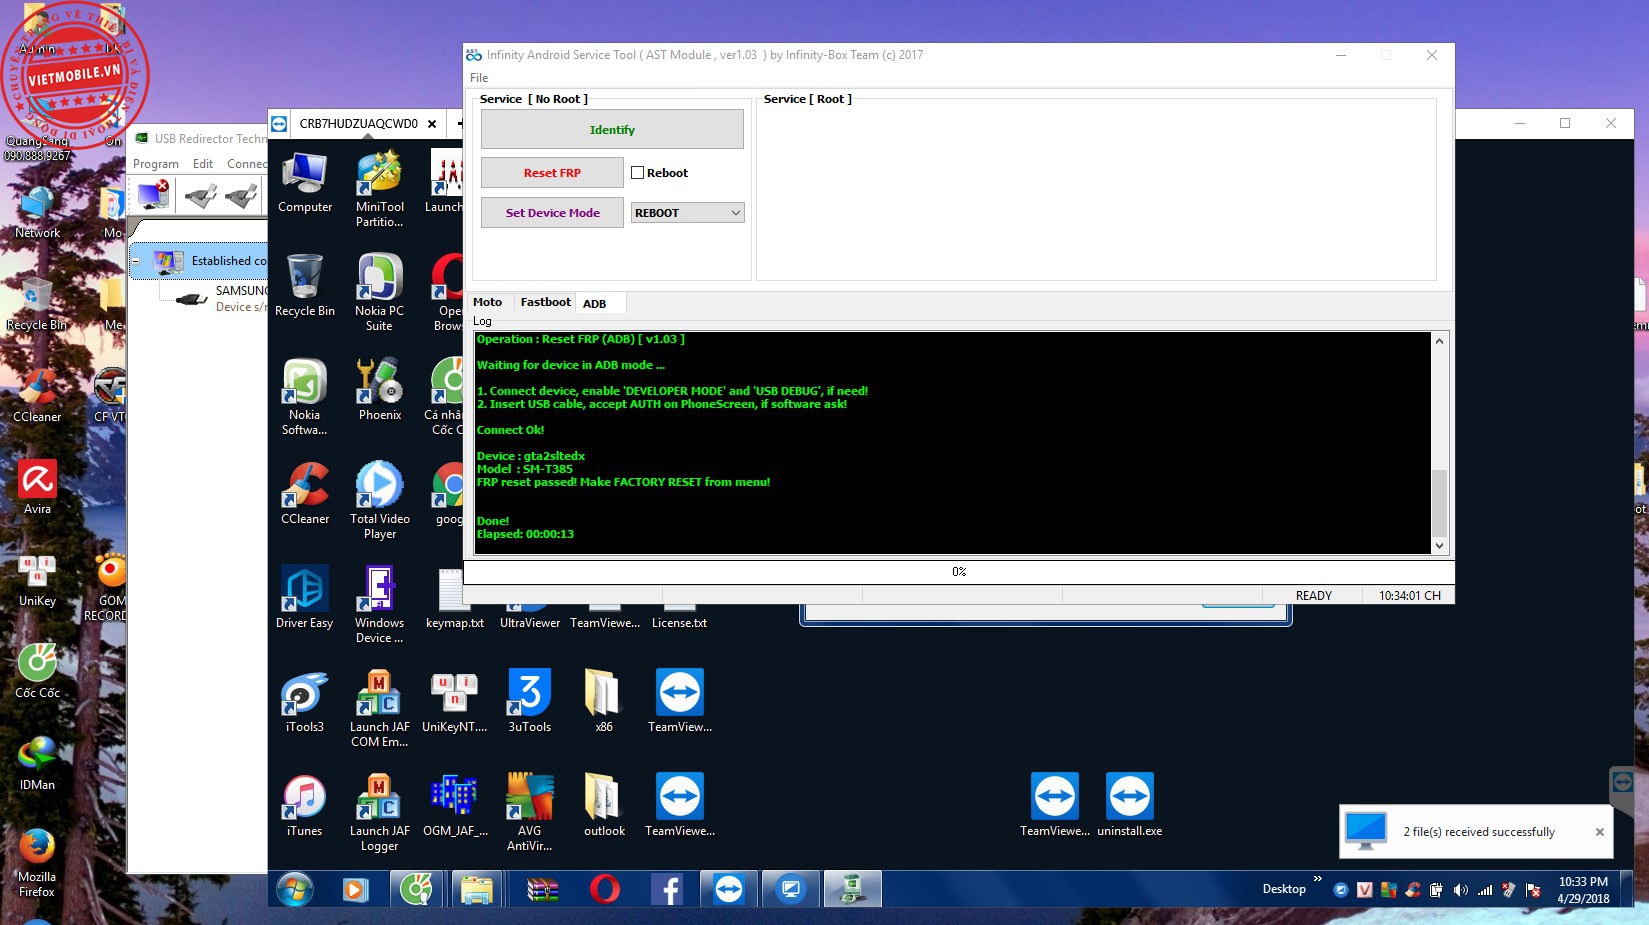Open Phoenix shortcut
The width and height of the screenshot is (1649, 925).
coord(380,390)
